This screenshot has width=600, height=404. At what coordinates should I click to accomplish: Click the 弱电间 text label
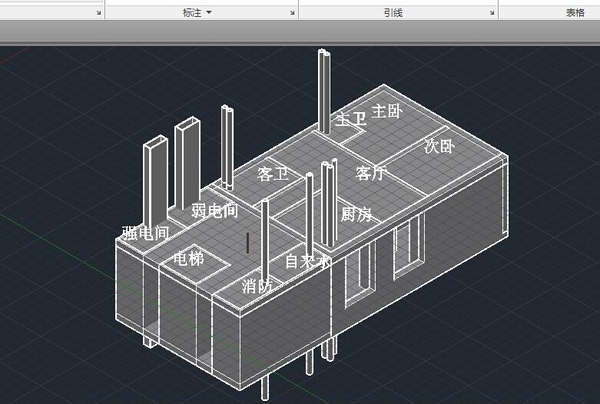[214, 211]
